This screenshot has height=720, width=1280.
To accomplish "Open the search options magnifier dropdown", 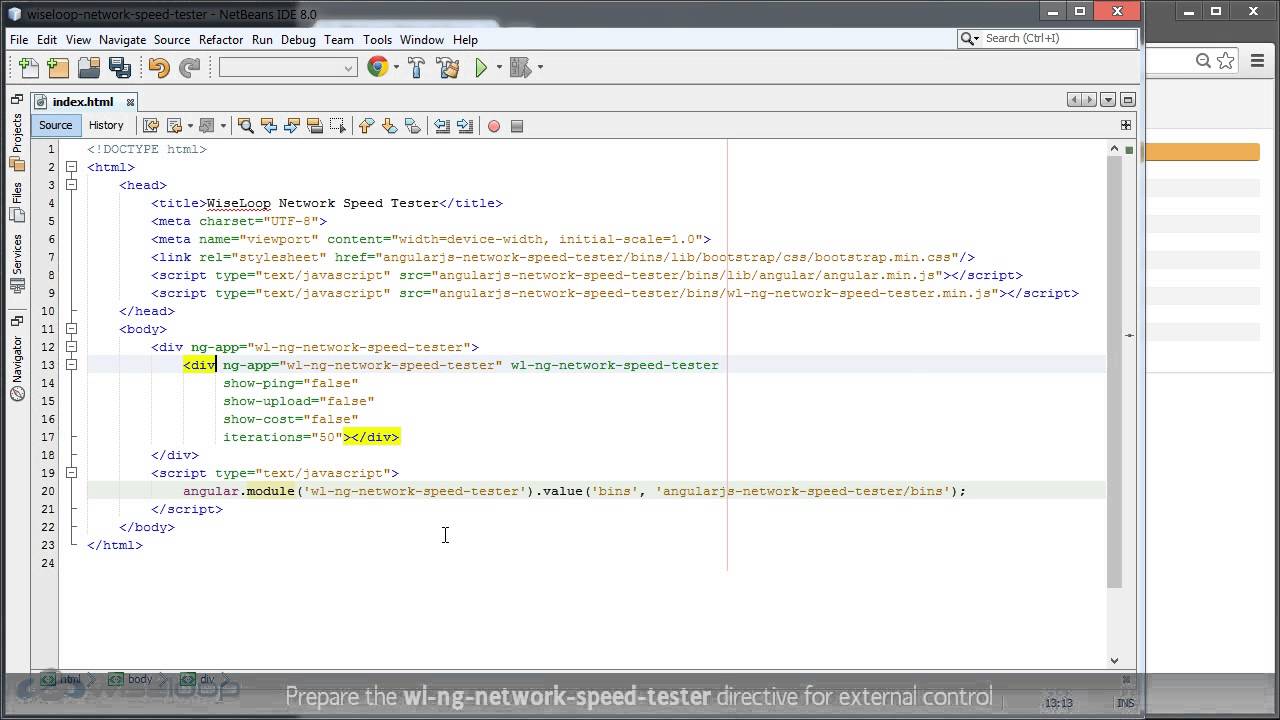I will (969, 38).
